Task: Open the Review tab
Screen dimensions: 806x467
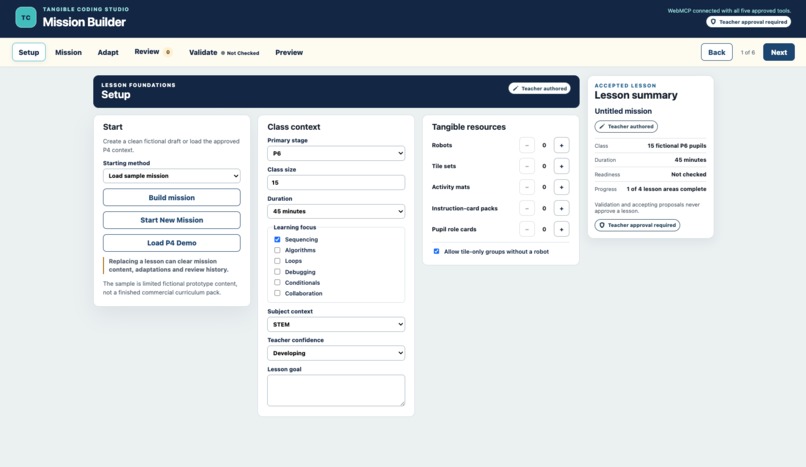Action: [153, 52]
